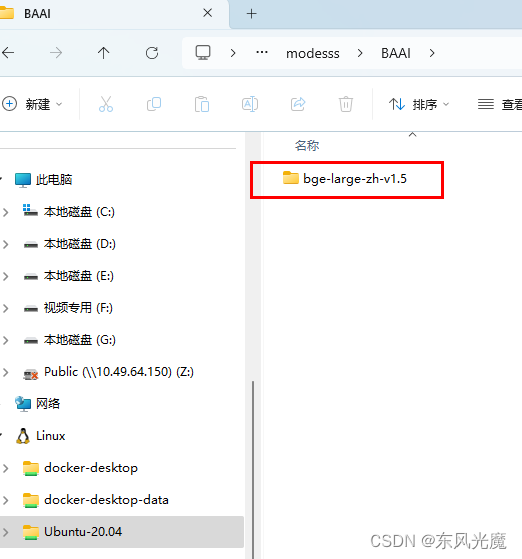Close the BAAI tab
This screenshot has height=559, width=522.
(x=208, y=13)
